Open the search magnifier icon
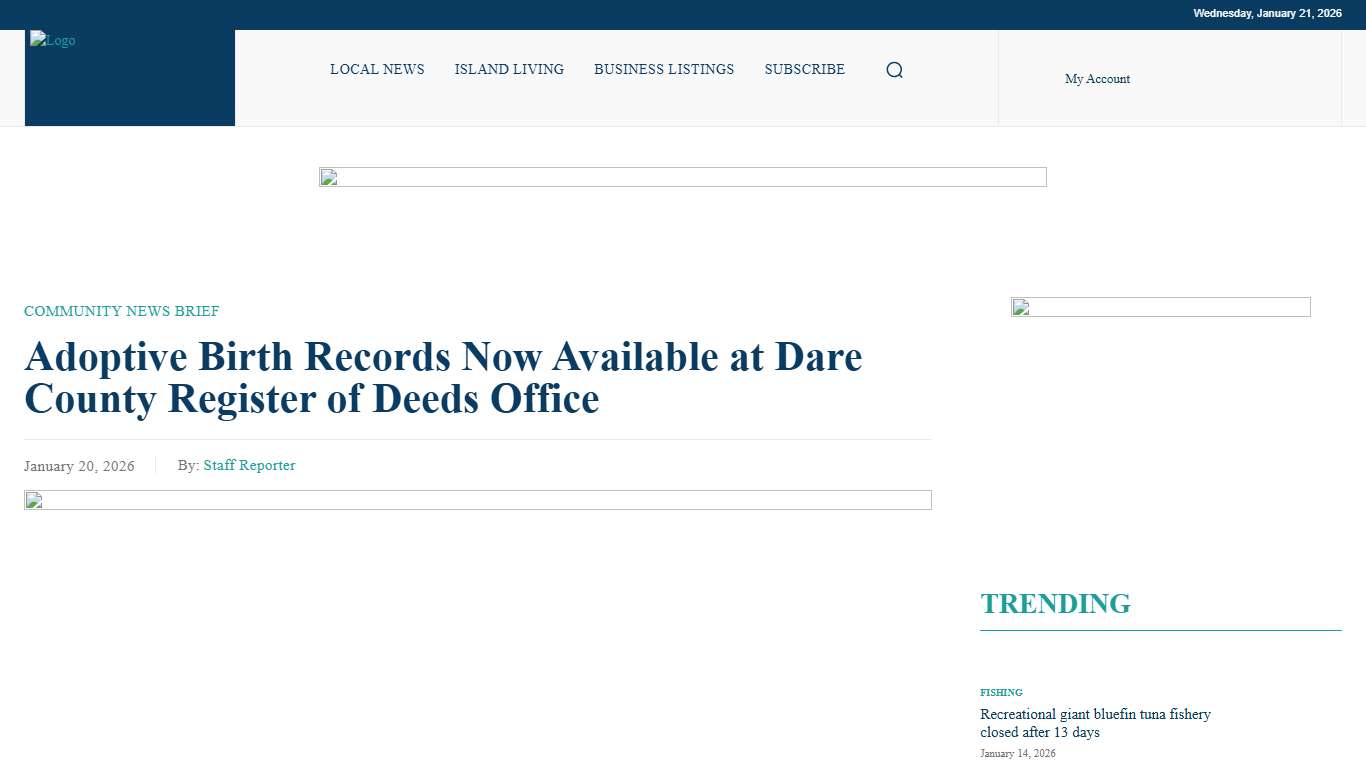The width and height of the screenshot is (1366, 768). tap(894, 69)
